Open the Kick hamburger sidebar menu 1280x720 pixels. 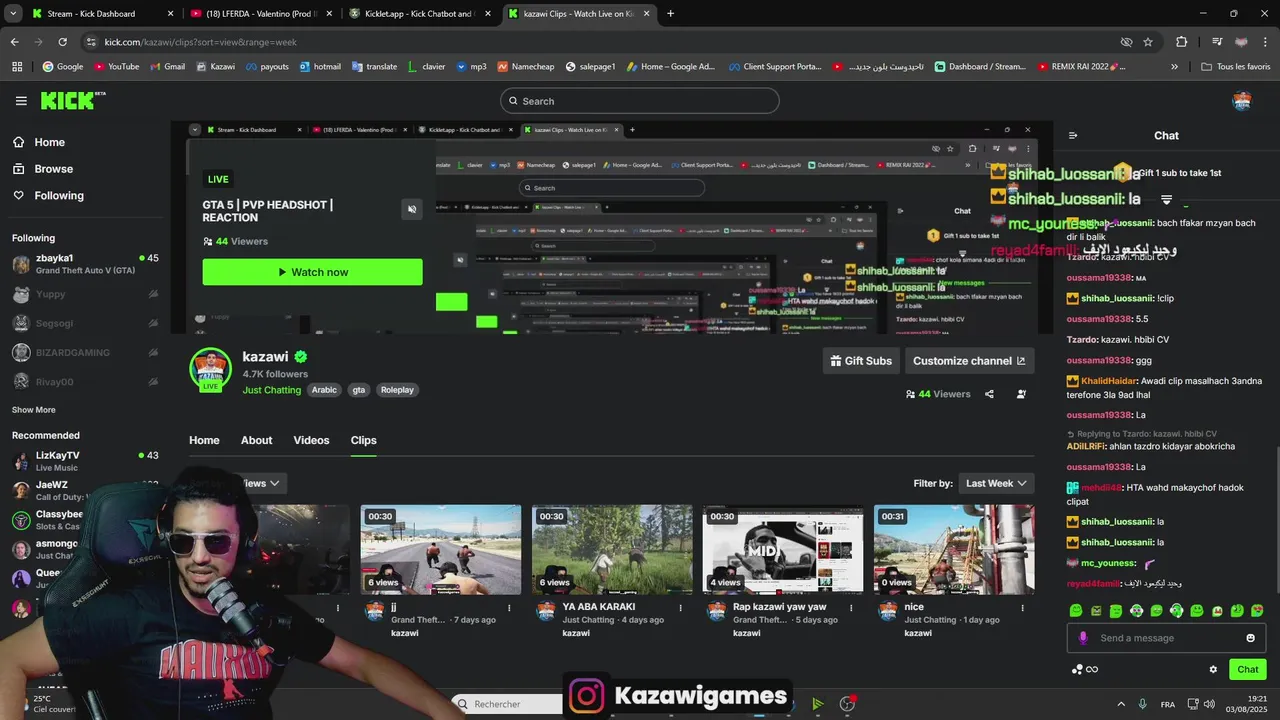click(x=21, y=100)
